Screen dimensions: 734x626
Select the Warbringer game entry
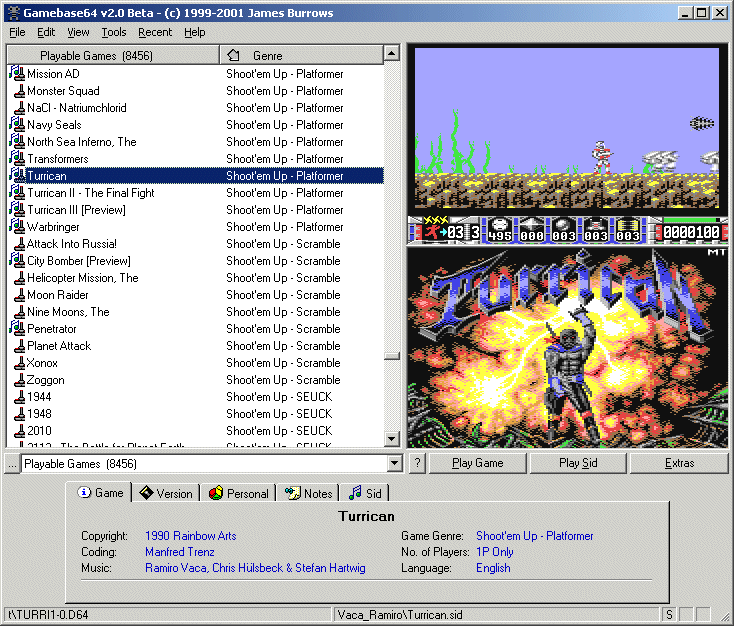pyautogui.click(x=196, y=227)
